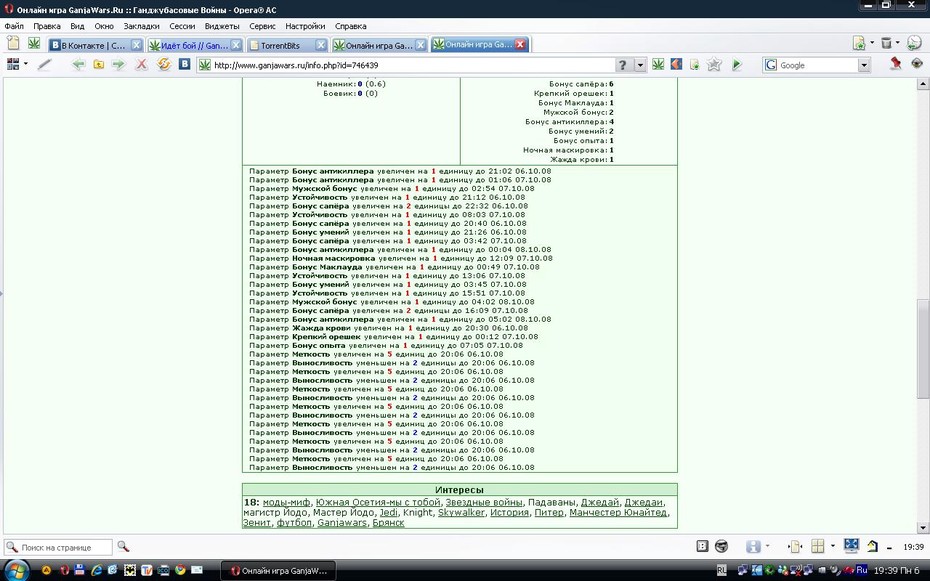
Task: Go forward with the green right arrow
Action: 119,65
